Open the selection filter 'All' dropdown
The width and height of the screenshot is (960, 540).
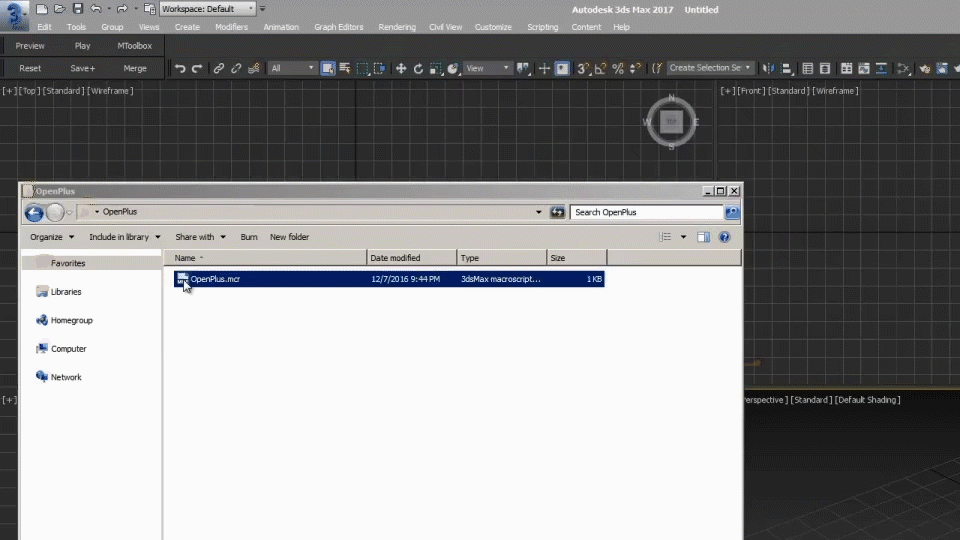tap(291, 69)
